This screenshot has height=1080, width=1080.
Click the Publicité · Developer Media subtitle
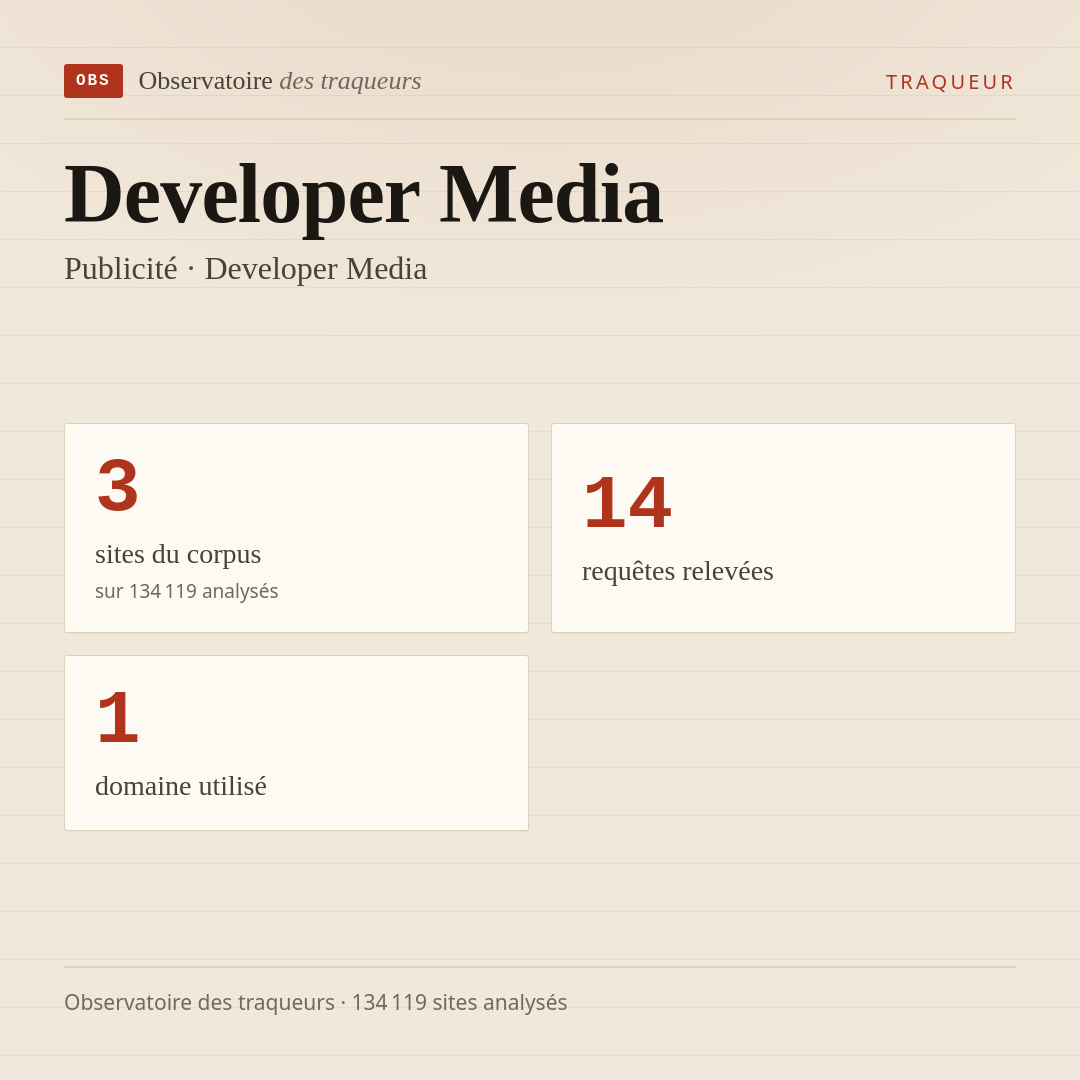[x=245, y=269]
